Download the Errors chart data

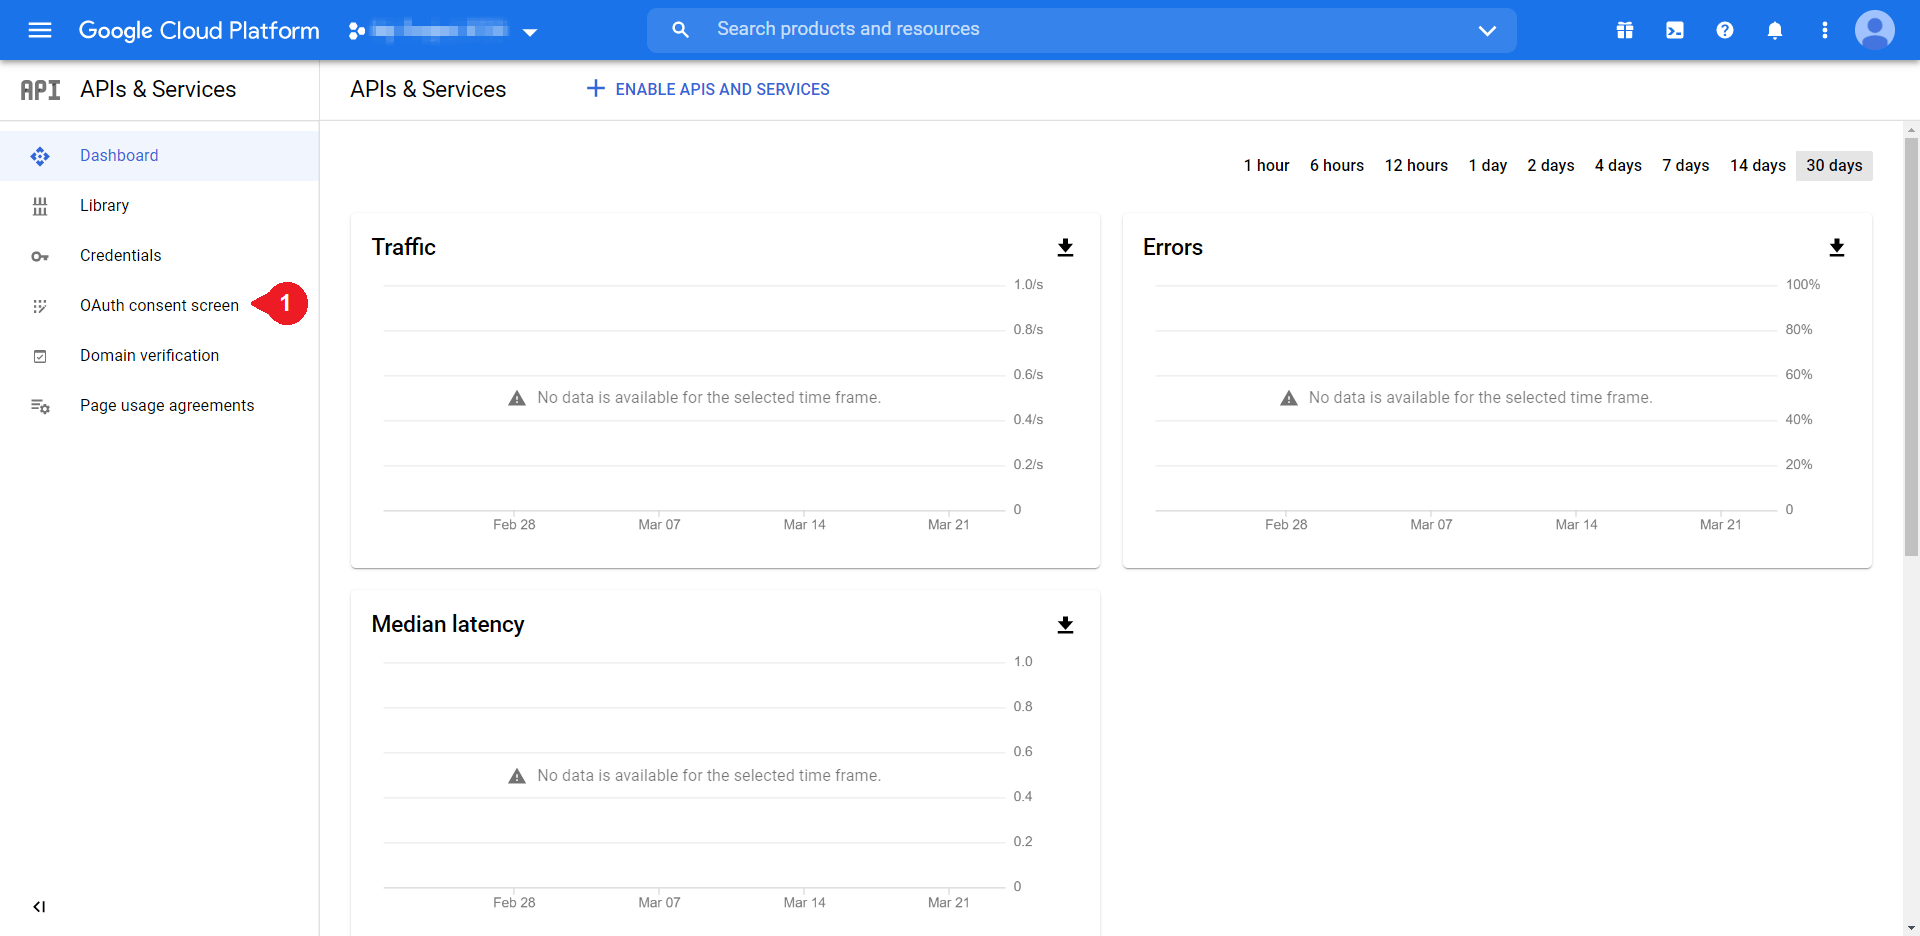pyautogui.click(x=1836, y=247)
